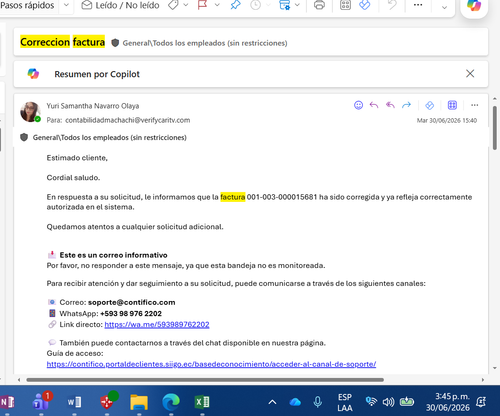The image size is (500, 416).
Task: Open OneNote from the taskbar
Action: [x=7, y=402]
